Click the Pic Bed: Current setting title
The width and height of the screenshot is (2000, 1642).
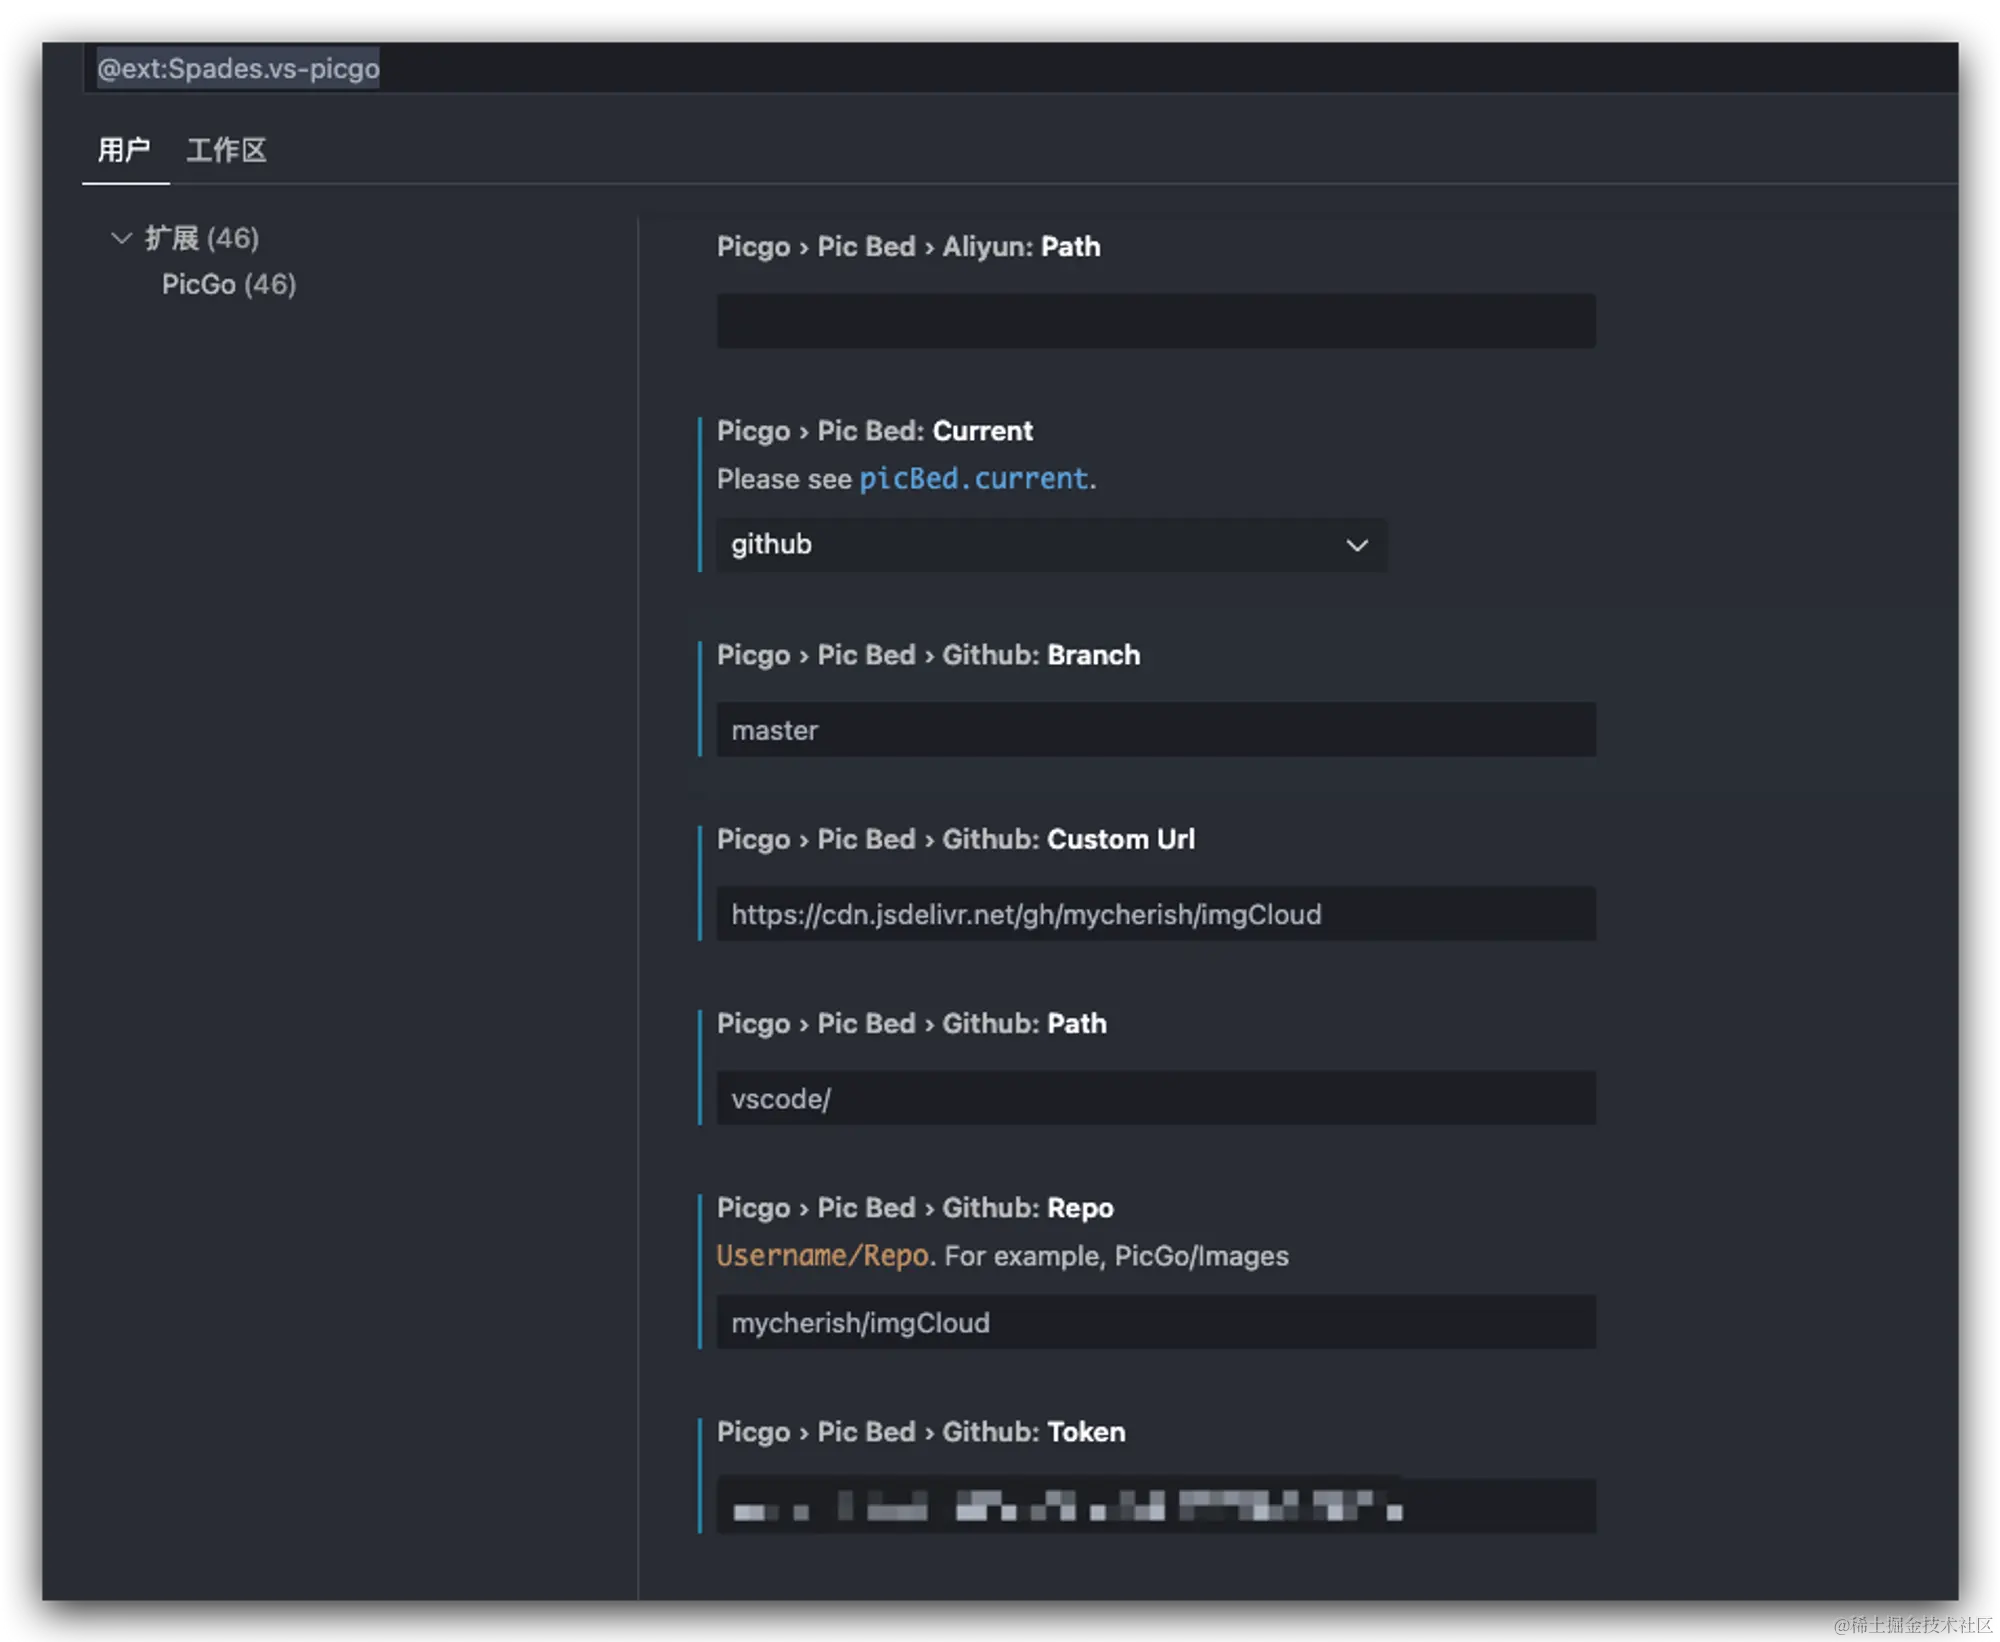pos(874,431)
